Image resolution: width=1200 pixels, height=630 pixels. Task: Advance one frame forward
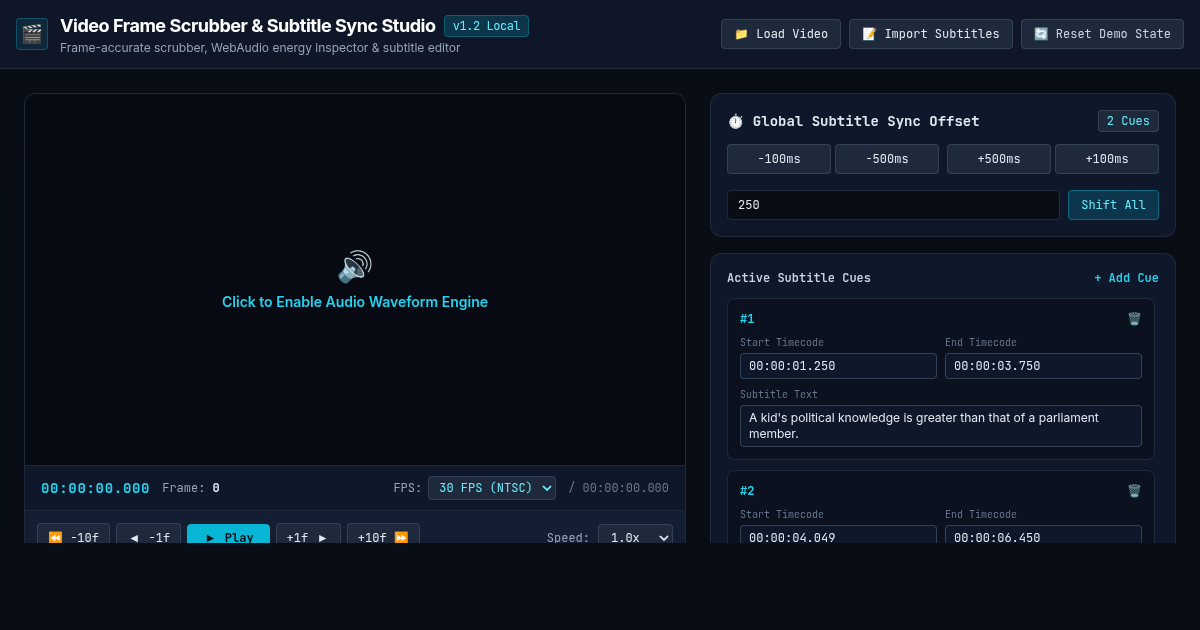tap(308, 534)
